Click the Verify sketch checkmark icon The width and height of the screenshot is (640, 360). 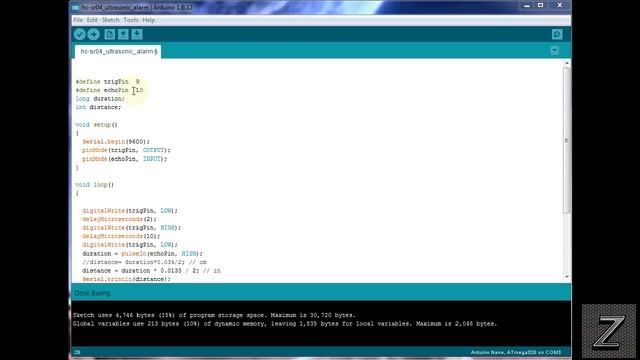[80, 34]
